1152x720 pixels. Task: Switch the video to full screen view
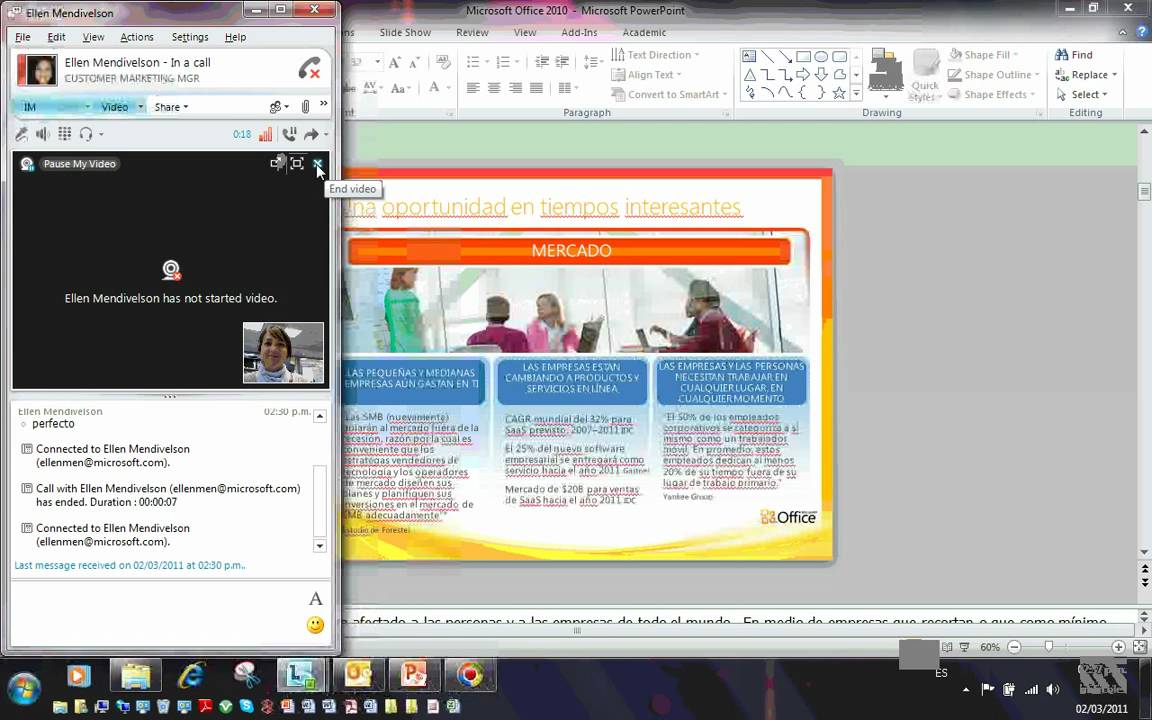[297, 163]
